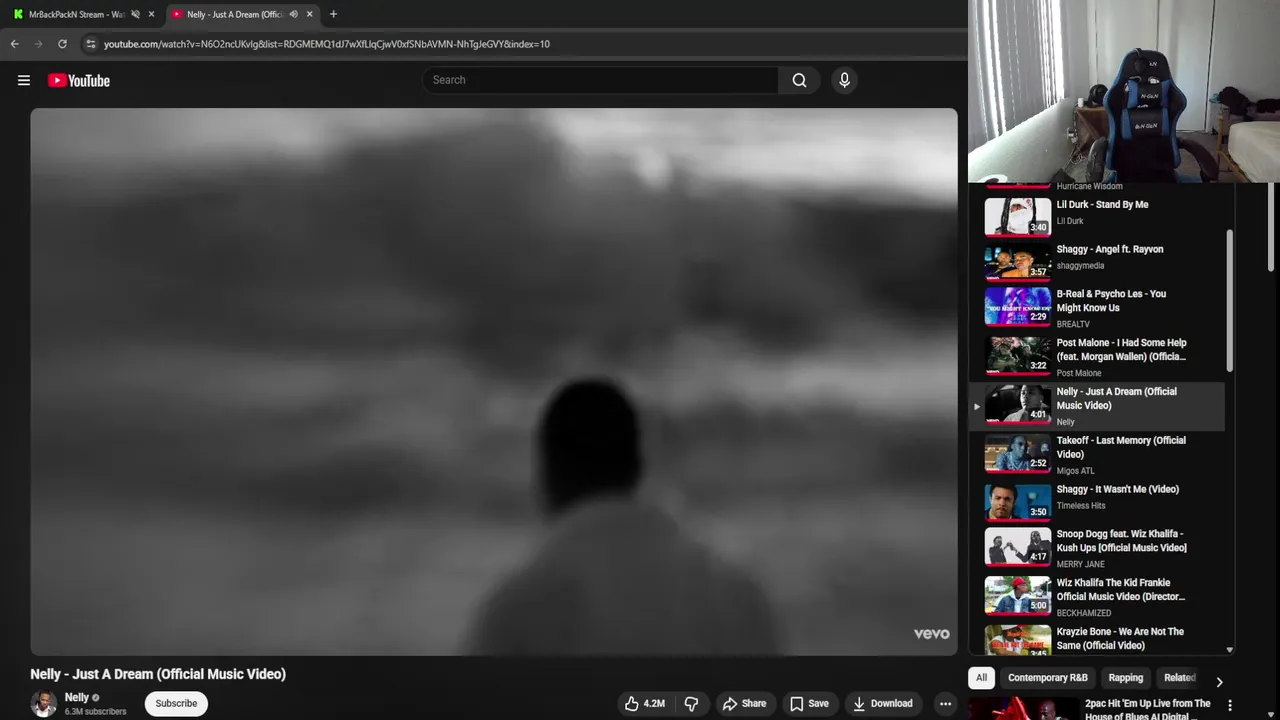This screenshot has height=720, width=1280.
Task: Click the magnifier search button
Action: (799, 80)
